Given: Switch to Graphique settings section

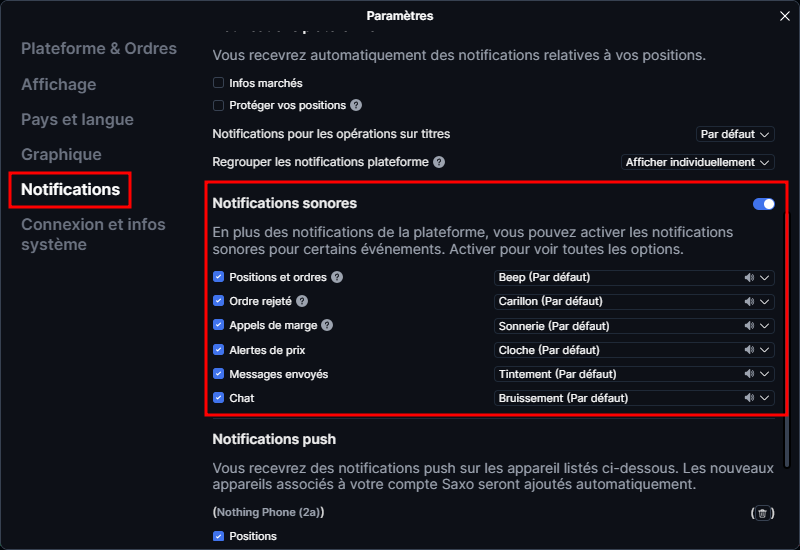Looking at the screenshot, I should [x=61, y=154].
